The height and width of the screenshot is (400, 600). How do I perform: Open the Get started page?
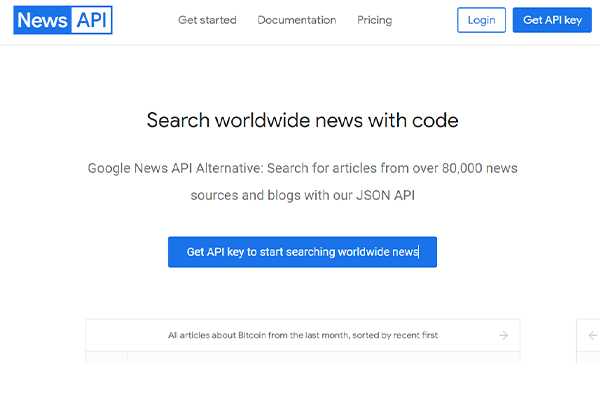tap(207, 20)
